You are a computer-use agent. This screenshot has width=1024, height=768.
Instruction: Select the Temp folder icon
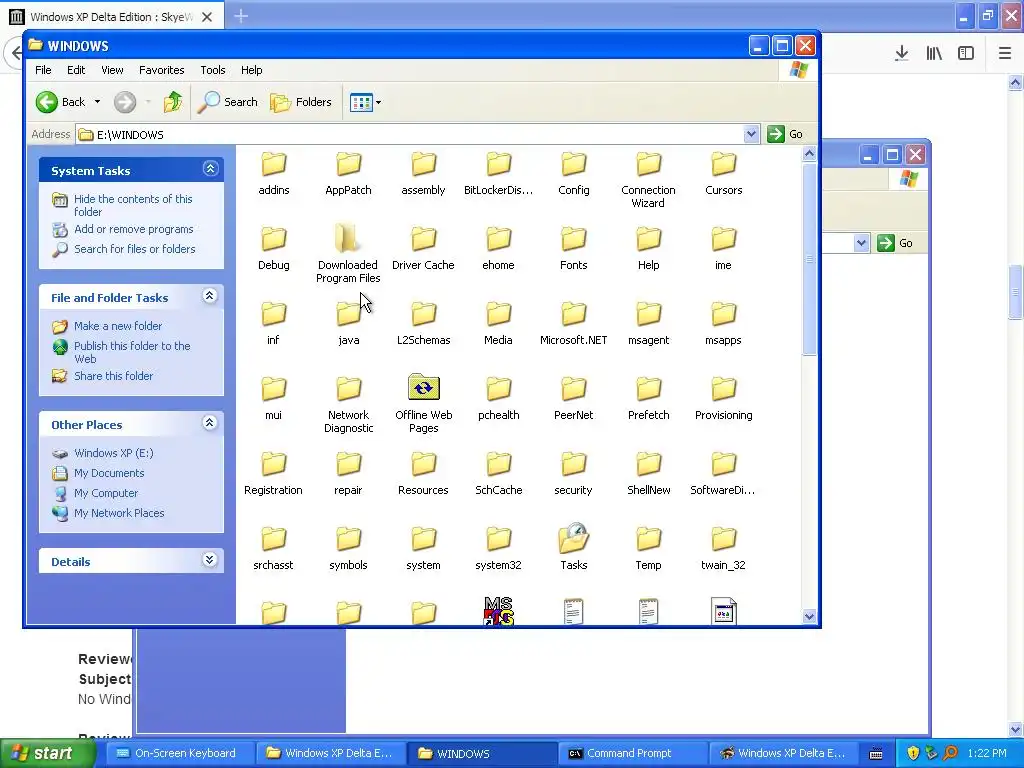point(648,539)
